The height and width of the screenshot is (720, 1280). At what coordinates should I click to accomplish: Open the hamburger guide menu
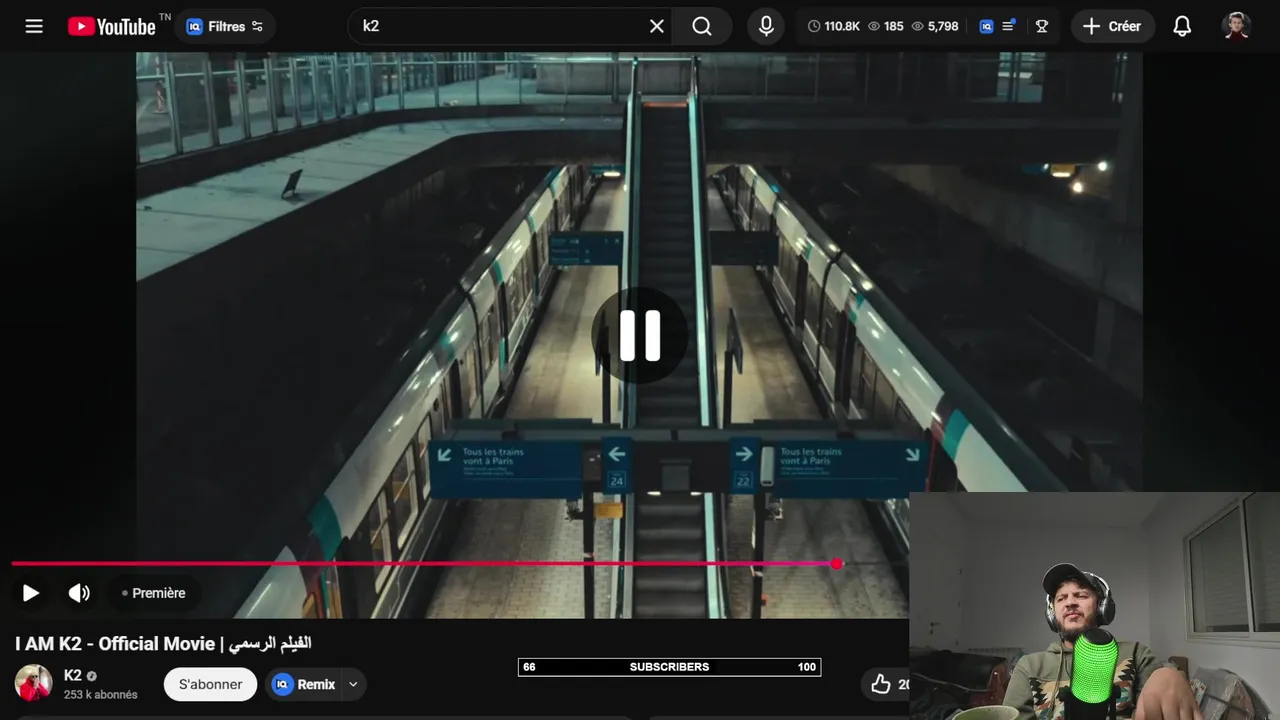click(x=34, y=26)
